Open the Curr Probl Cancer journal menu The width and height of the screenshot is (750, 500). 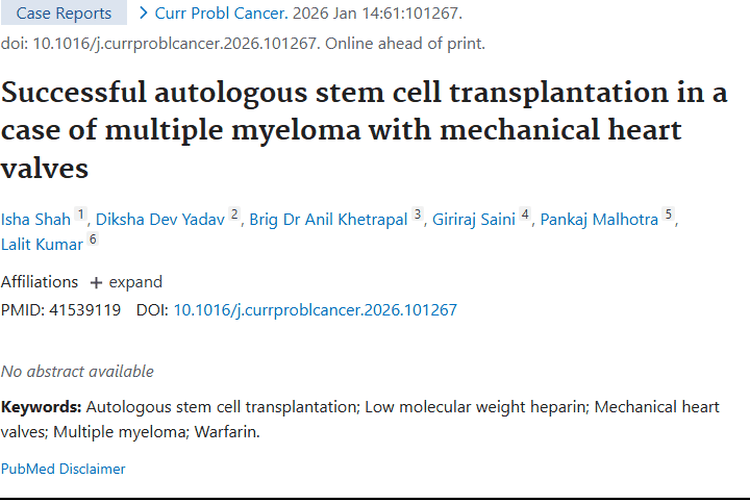[x=220, y=13]
